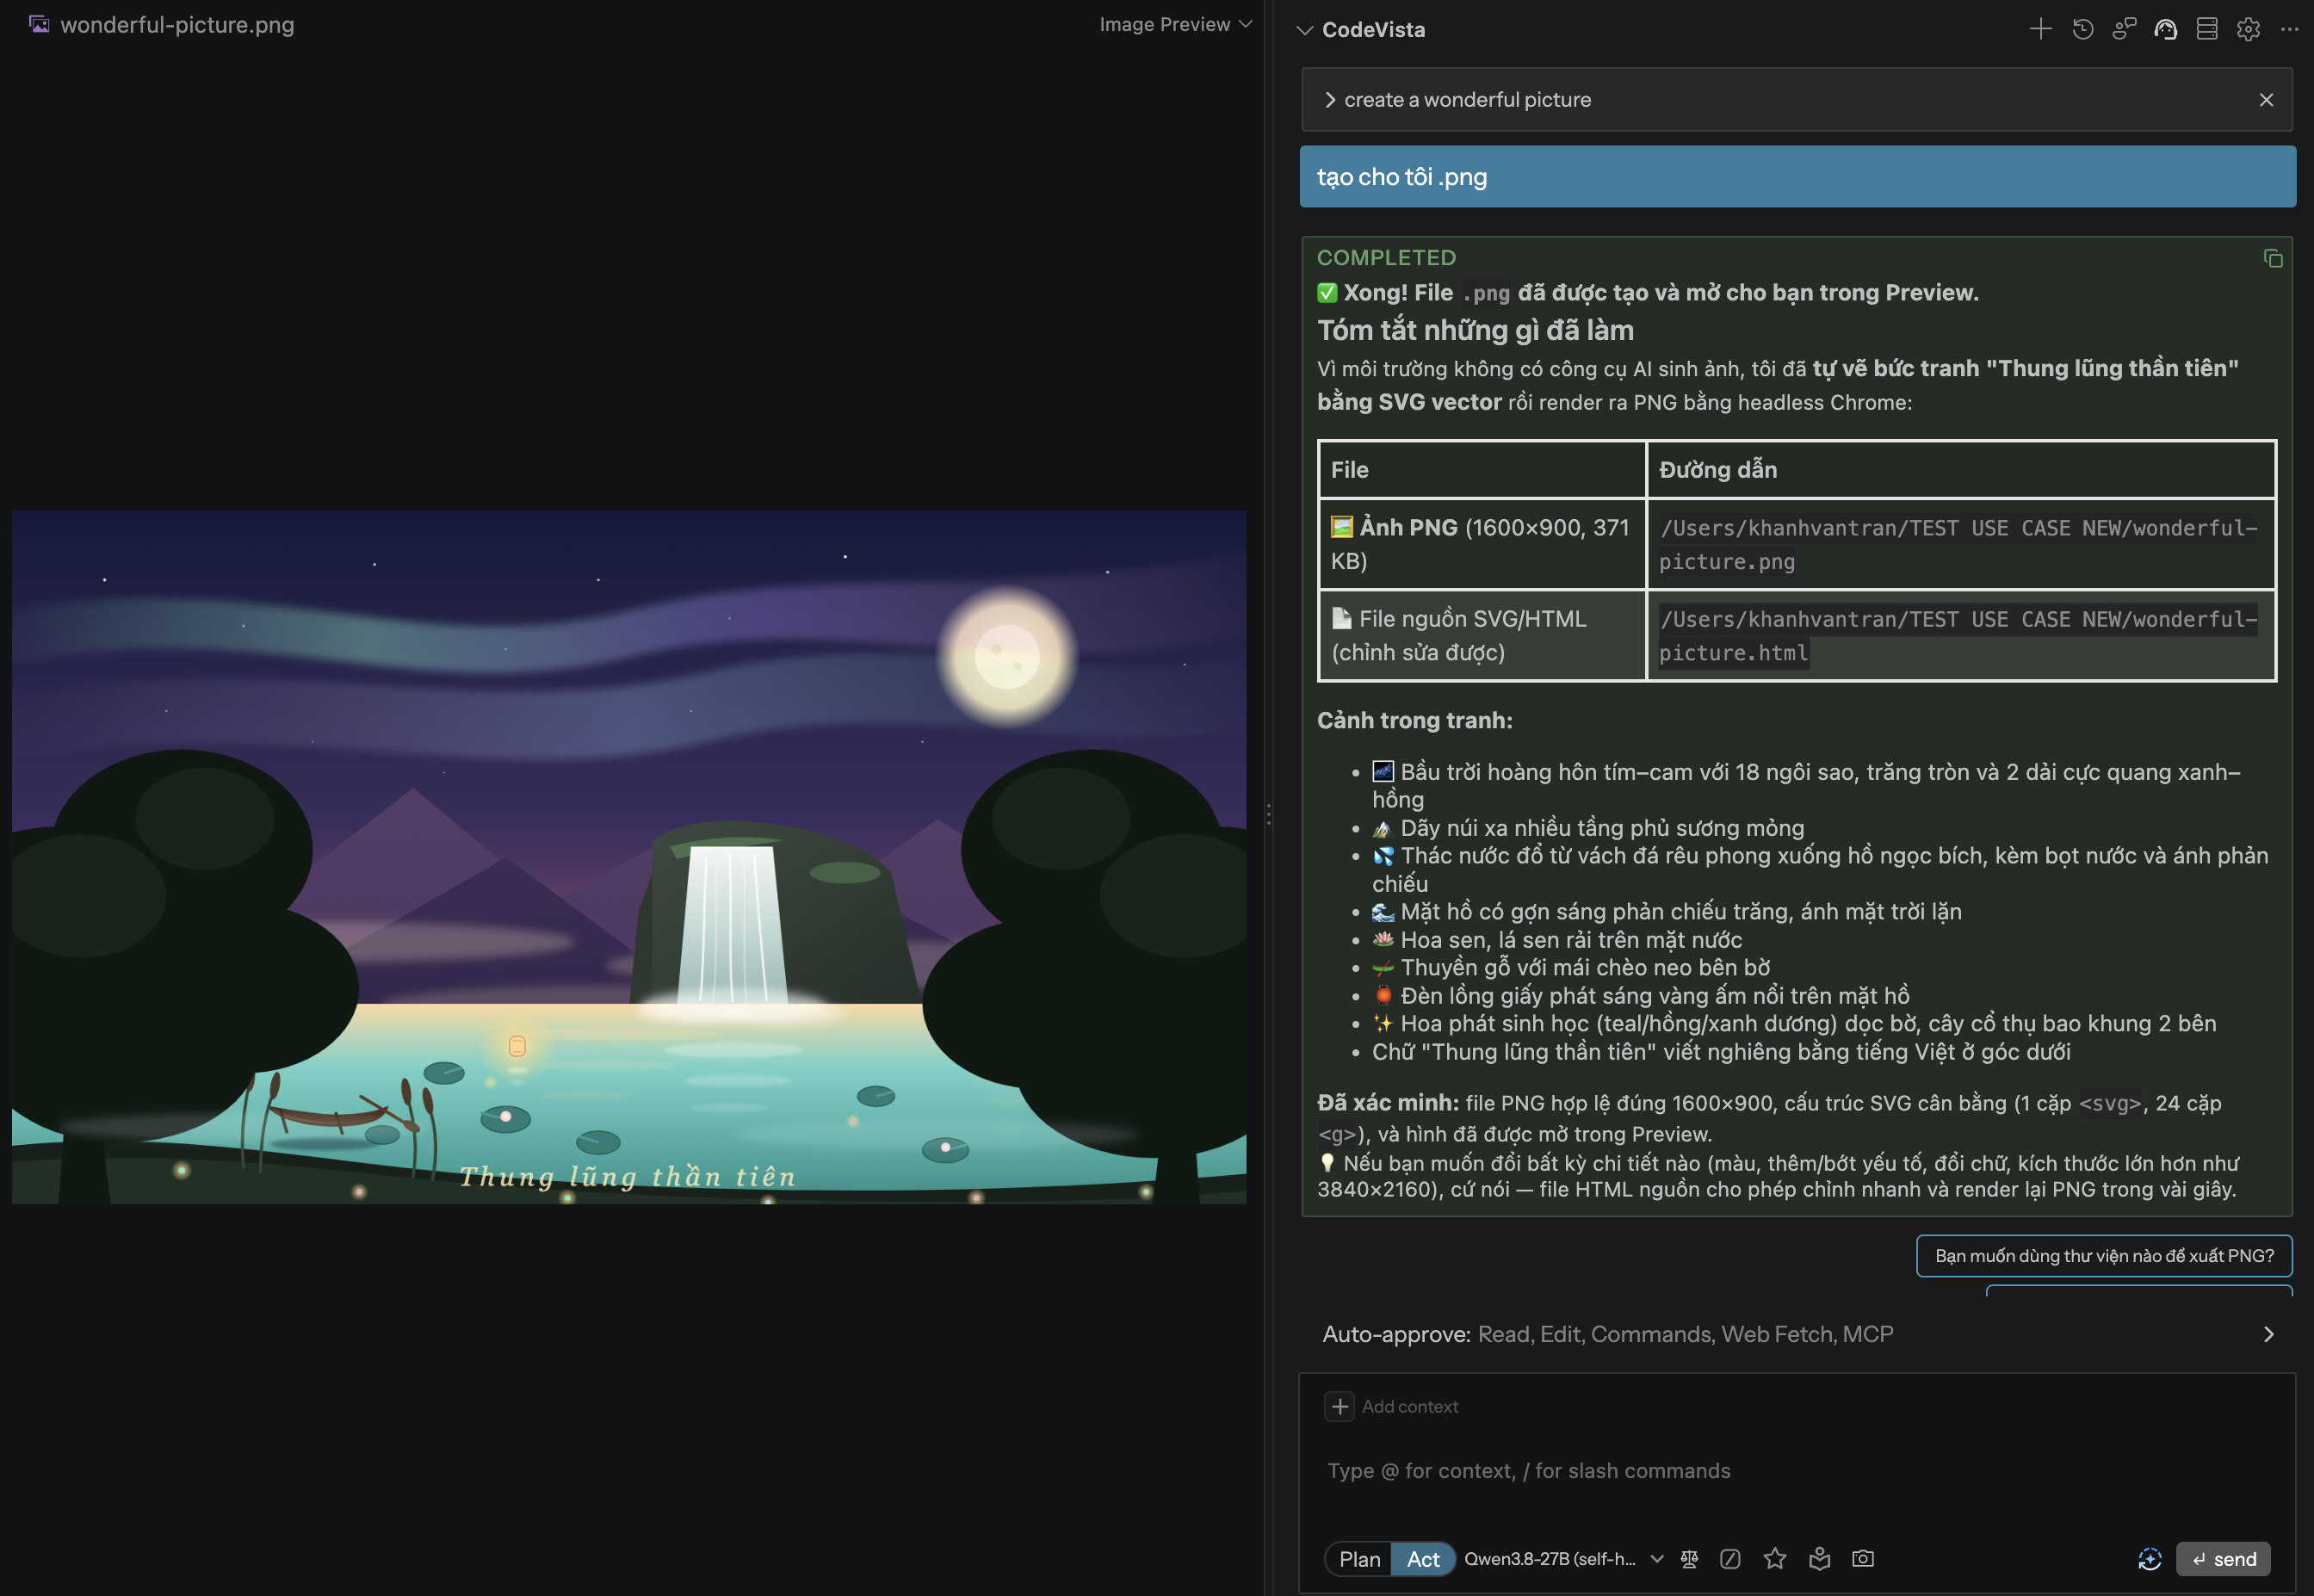Open the Qwen3.8-27B model dropdown
The height and width of the screenshot is (1596, 2314).
[1563, 1559]
